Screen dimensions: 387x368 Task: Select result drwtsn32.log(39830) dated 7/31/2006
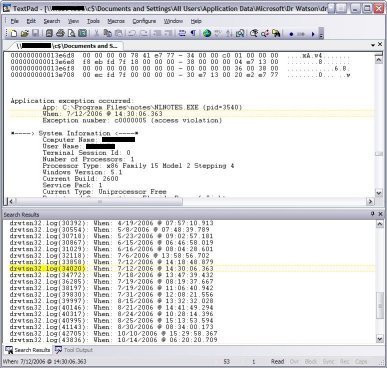[x=111, y=294]
